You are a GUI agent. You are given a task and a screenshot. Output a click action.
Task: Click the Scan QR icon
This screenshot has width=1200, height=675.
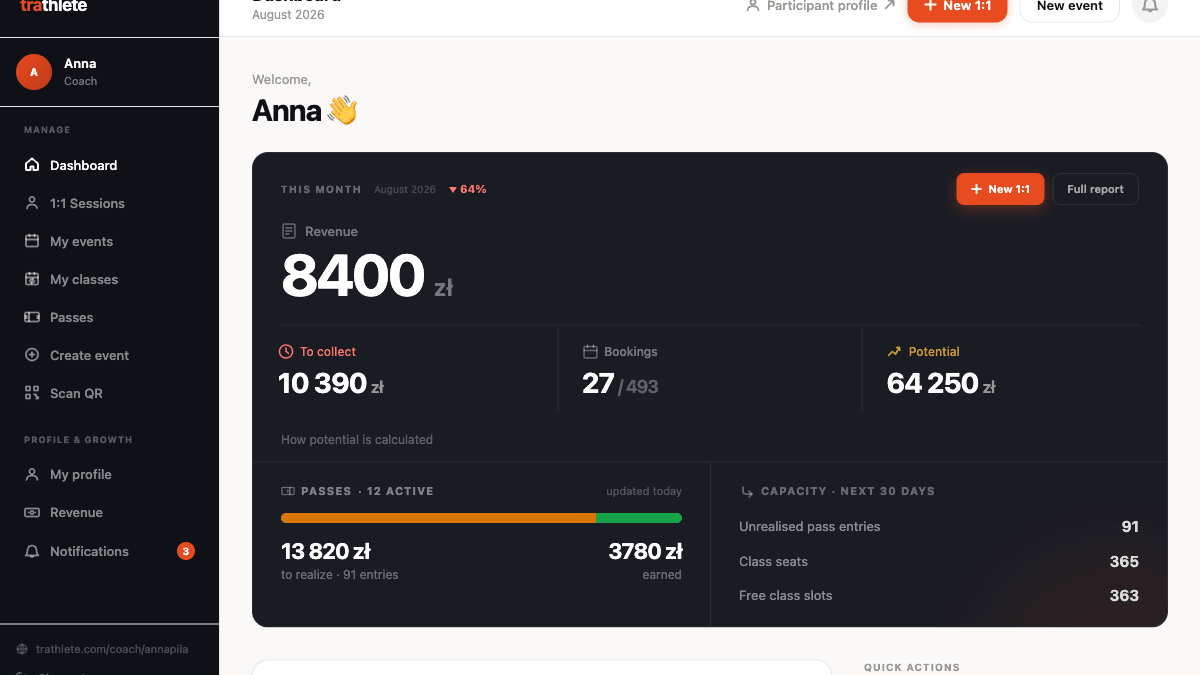pyautogui.click(x=32, y=393)
